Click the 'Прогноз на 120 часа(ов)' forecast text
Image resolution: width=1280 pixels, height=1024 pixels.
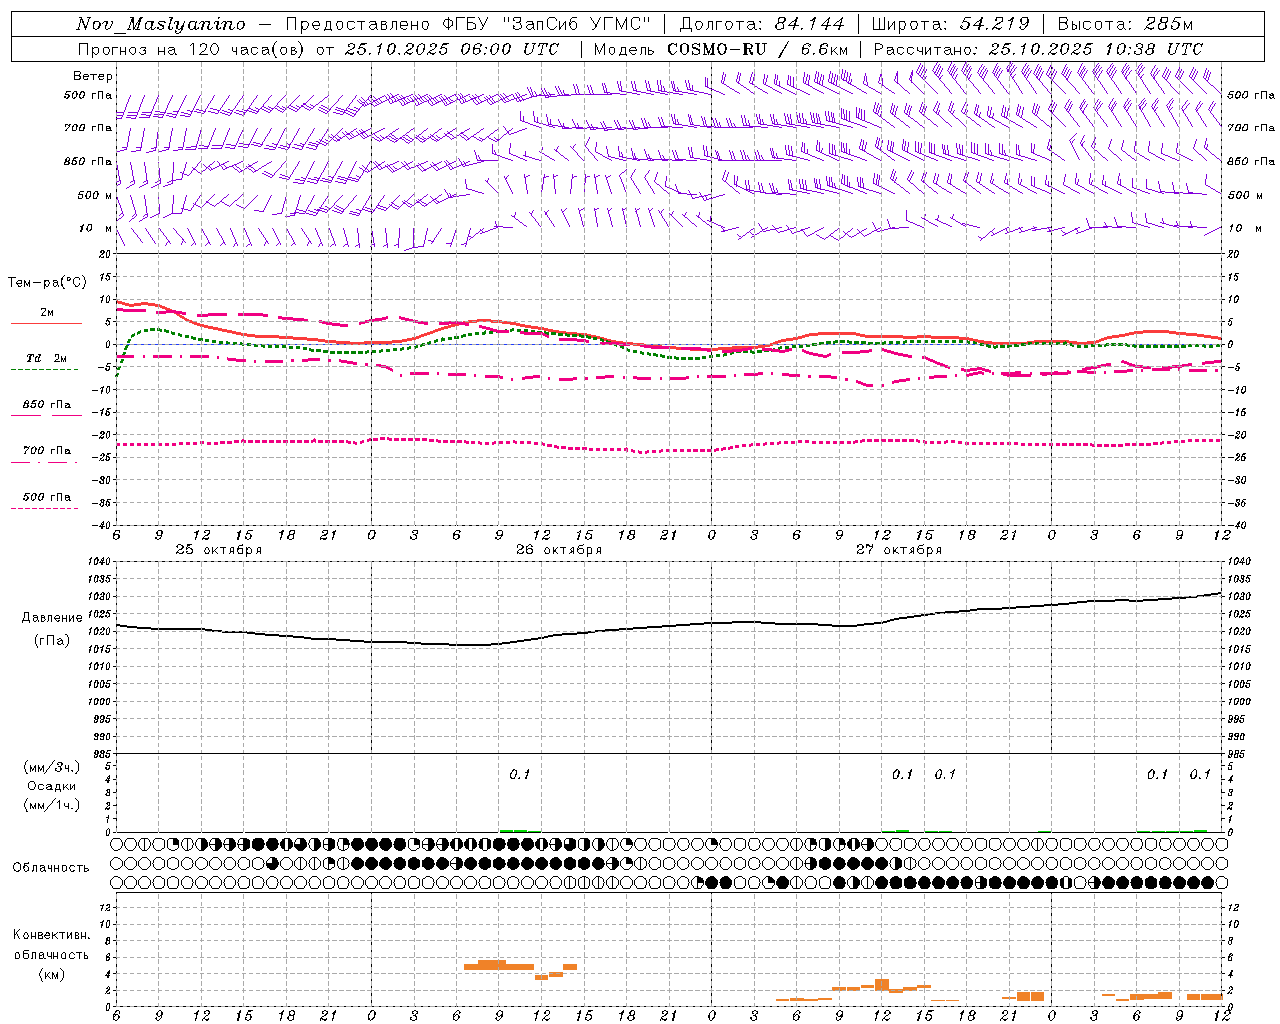pos(191,49)
